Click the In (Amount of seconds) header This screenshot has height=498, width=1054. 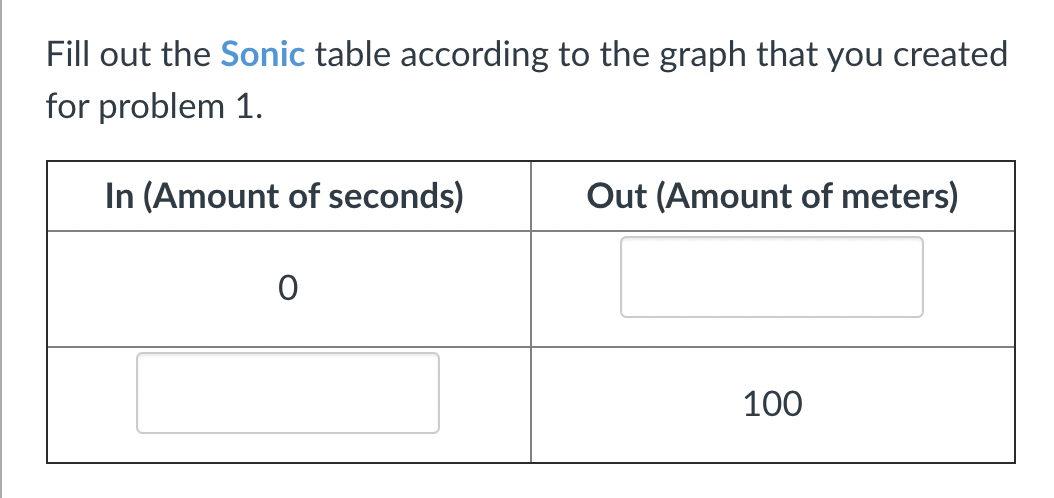click(284, 196)
